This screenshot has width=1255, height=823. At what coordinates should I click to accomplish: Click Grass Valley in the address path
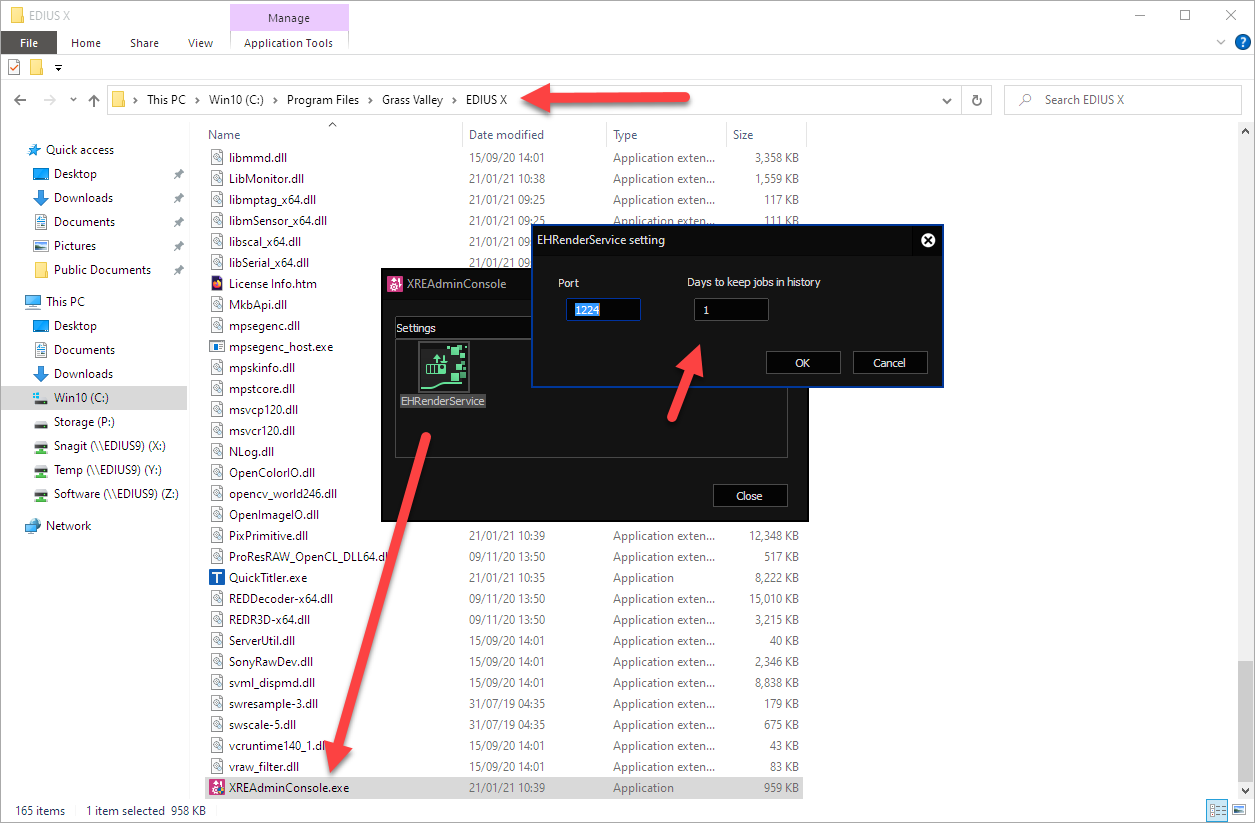pos(414,100)
